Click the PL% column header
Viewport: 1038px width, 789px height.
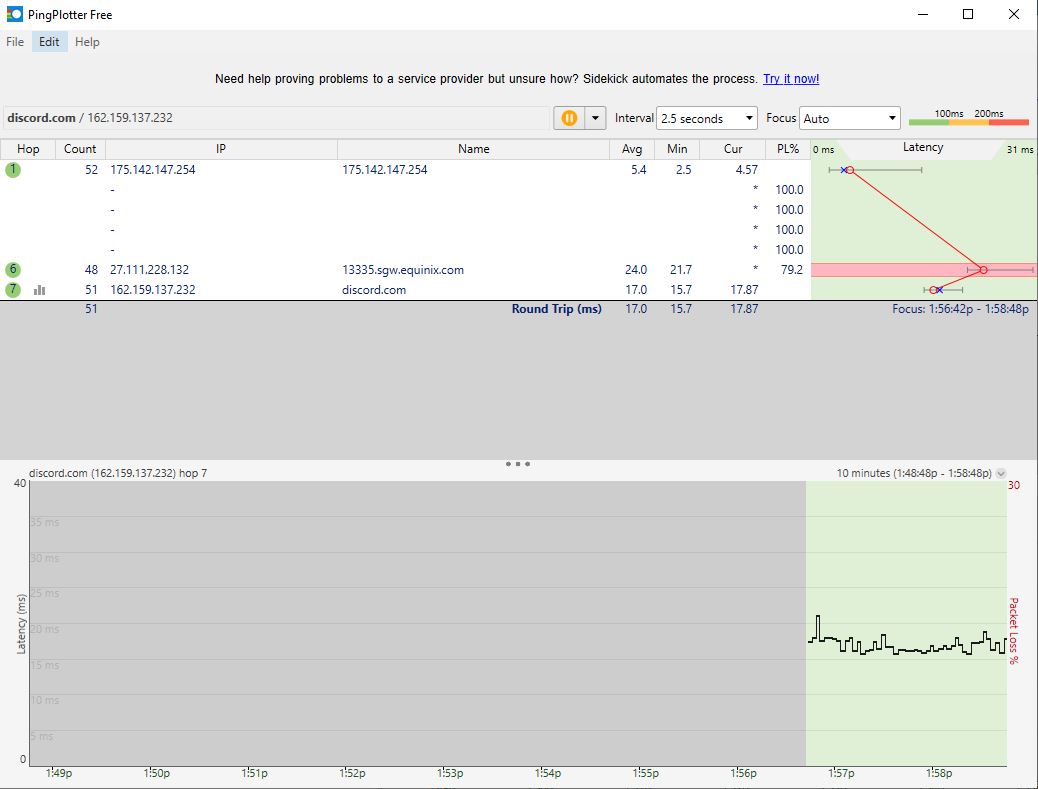pos(788,149)
